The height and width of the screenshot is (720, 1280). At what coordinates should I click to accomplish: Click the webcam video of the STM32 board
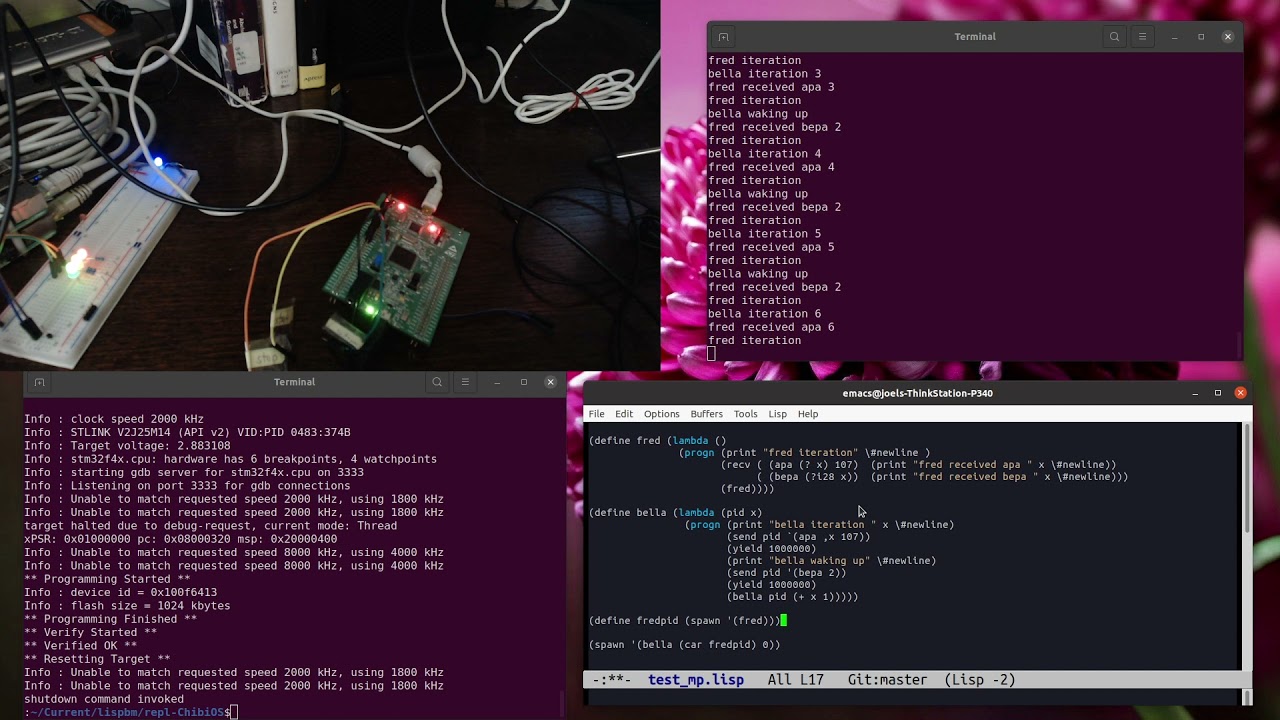click(330, 185)
